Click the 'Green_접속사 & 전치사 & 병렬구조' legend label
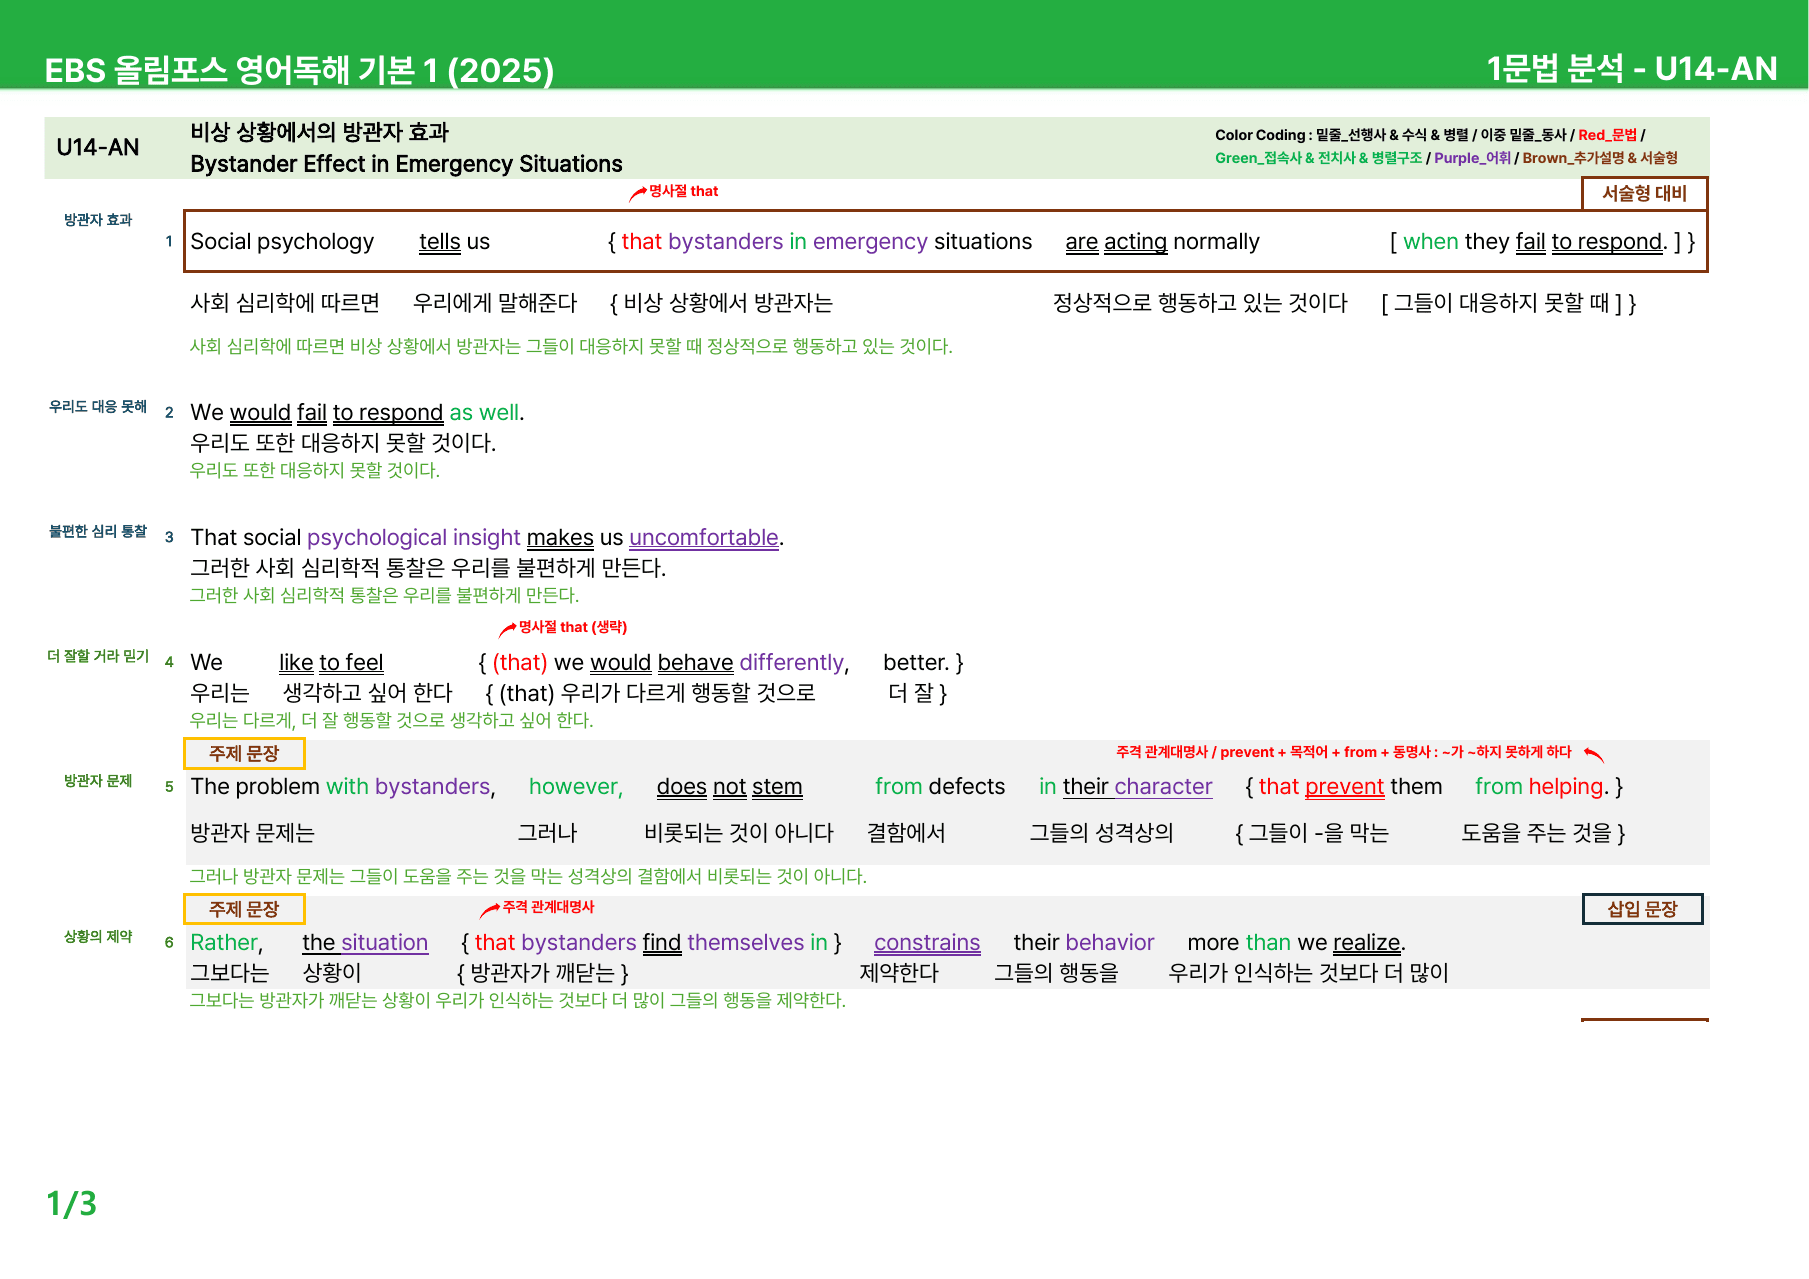This screenshot has width=1809, height=1279. 1318,158
